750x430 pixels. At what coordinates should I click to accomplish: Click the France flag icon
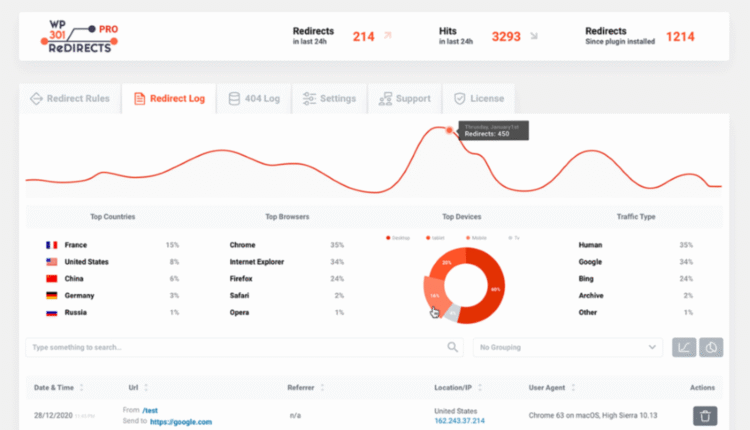point(52,245)
